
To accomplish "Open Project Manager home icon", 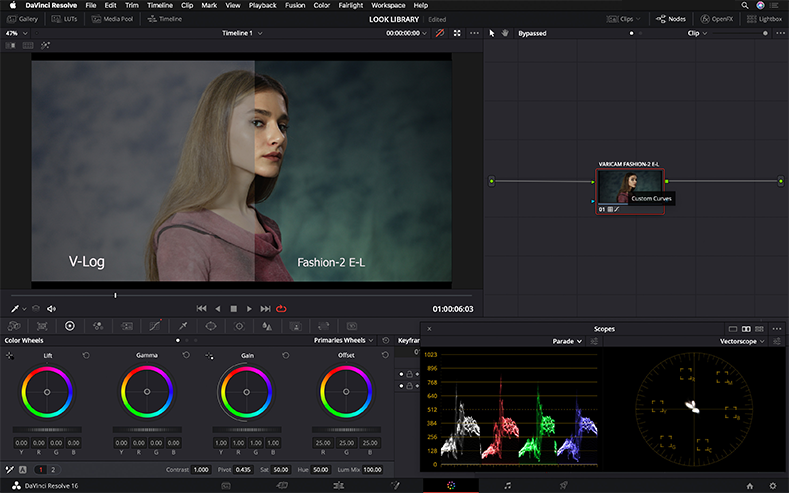I will [750, 486].
